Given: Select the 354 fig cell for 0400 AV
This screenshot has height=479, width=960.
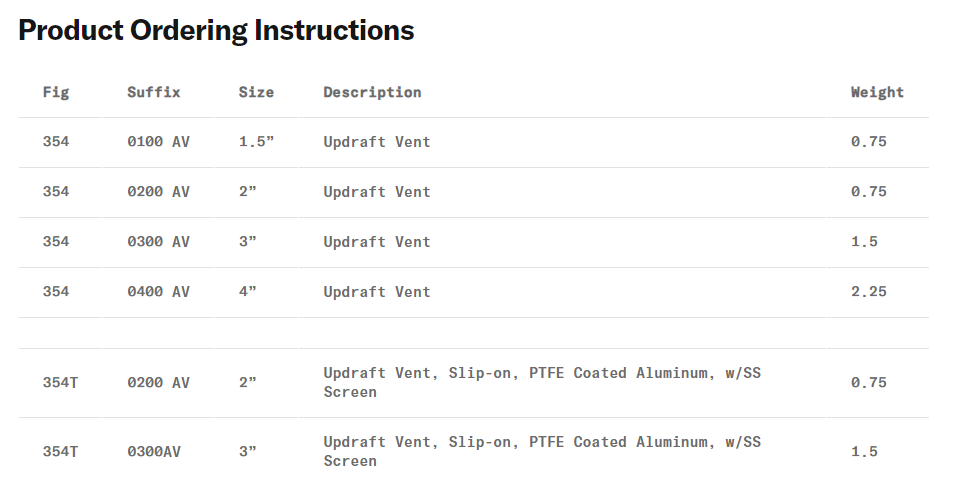Looking at the screenshot, I should tap(56, 292).
